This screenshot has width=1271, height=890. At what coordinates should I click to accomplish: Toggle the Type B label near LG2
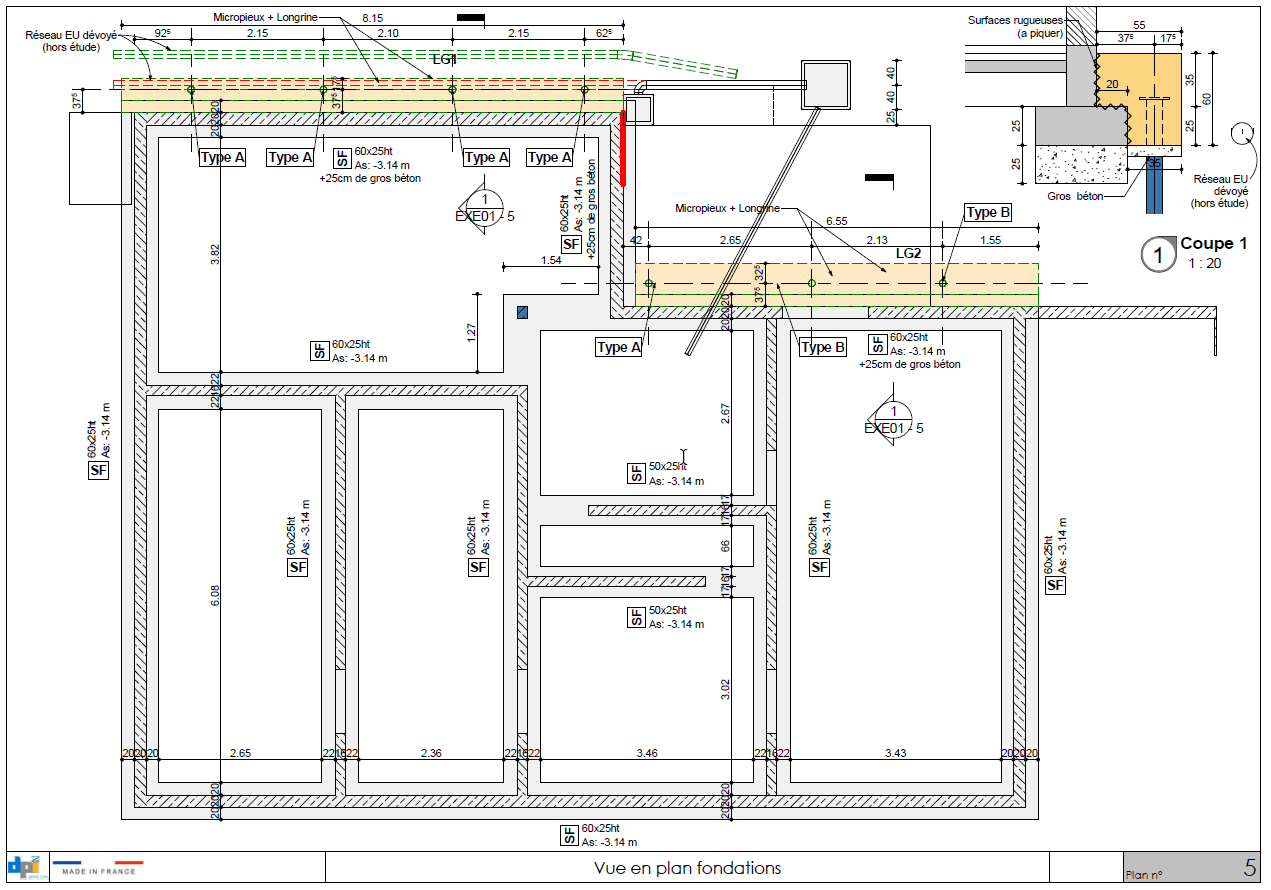tap(986, 212)
